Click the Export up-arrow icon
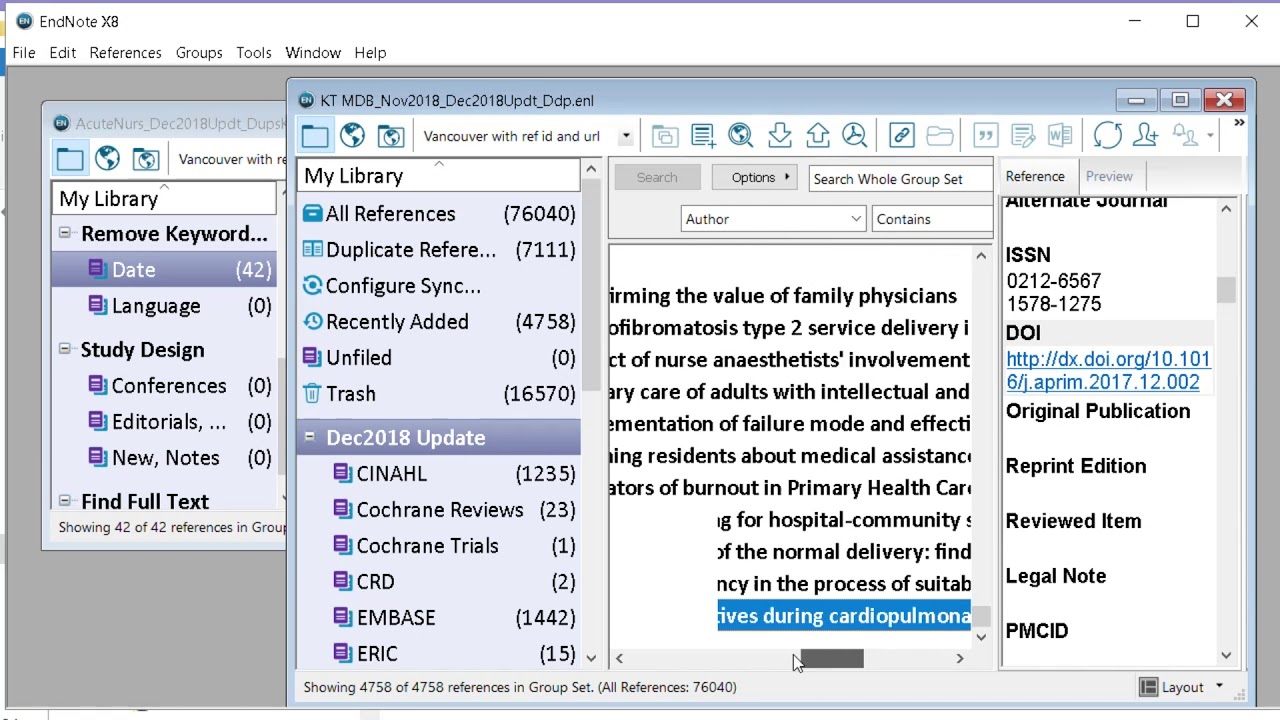1280x720 pixels. click(x=817, y=136)
